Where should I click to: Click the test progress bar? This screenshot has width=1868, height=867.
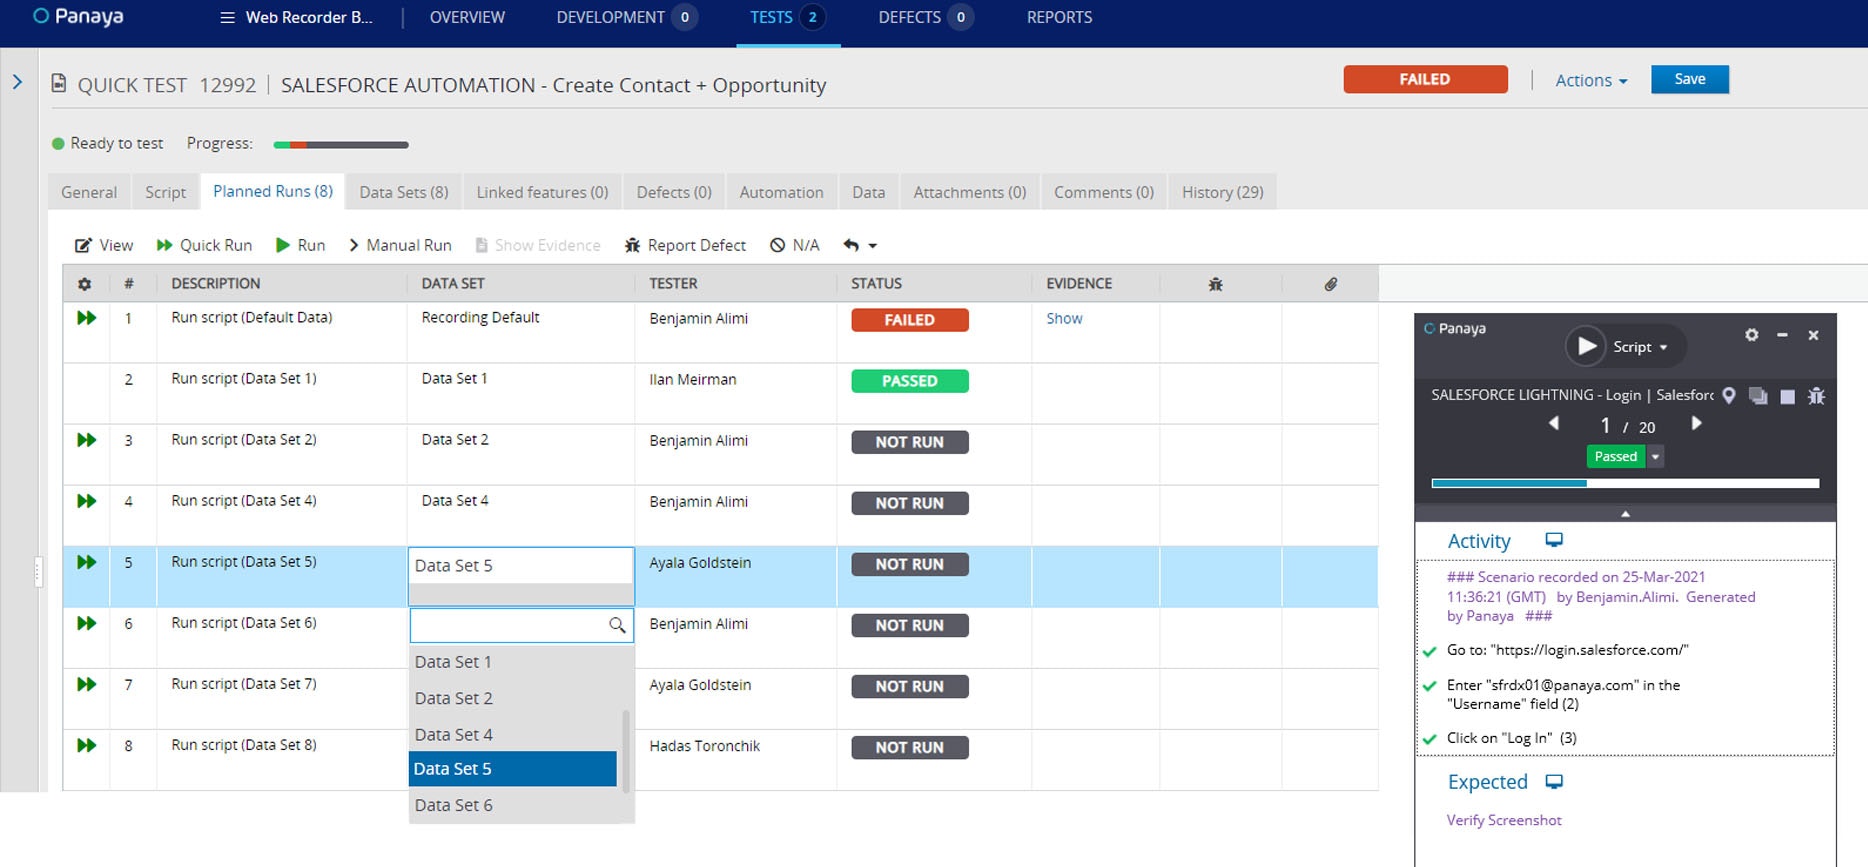coord(341,144)
